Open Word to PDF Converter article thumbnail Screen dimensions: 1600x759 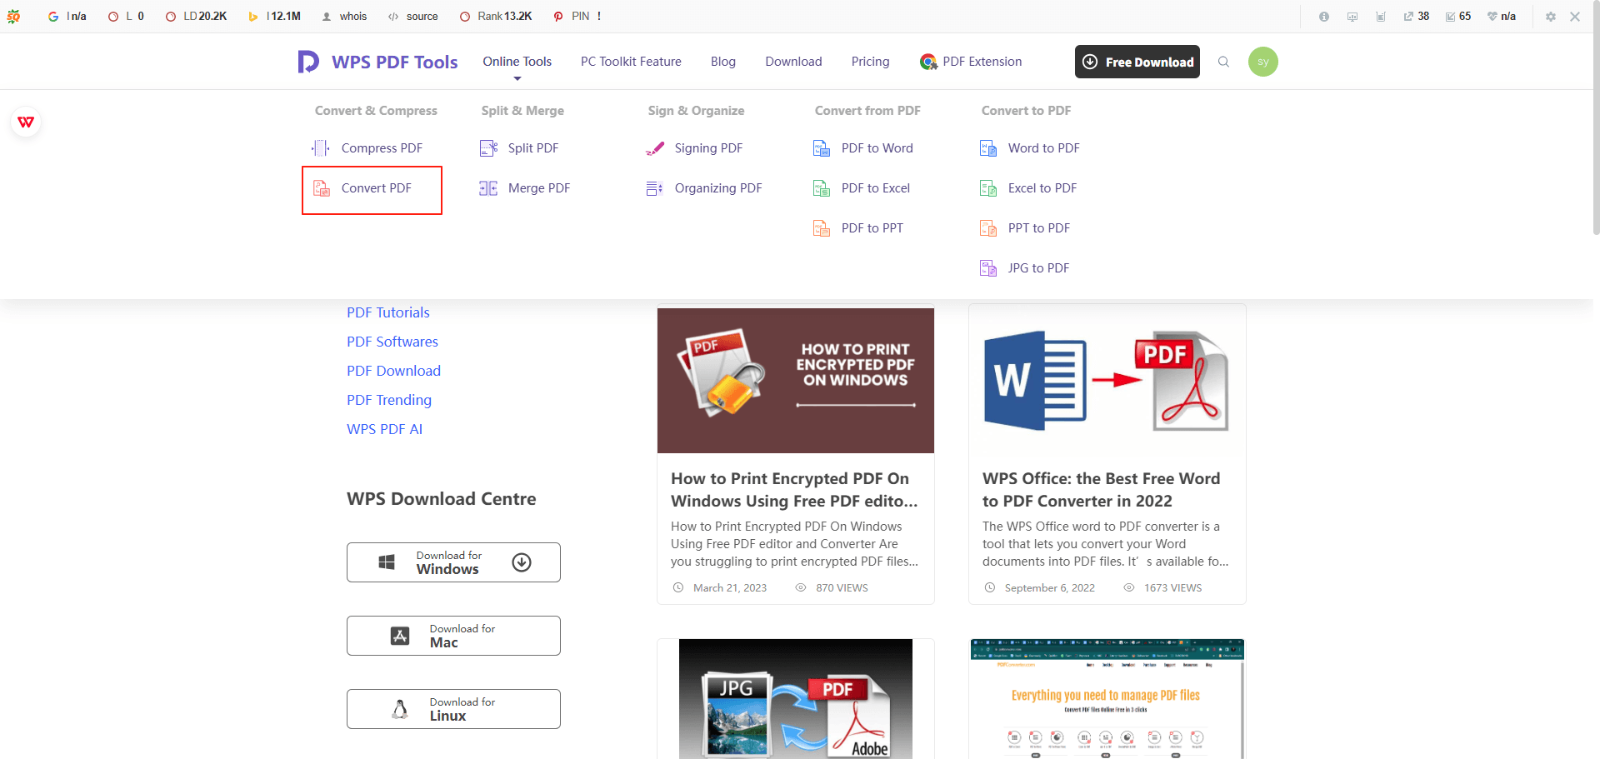[x=1107, y=380]
